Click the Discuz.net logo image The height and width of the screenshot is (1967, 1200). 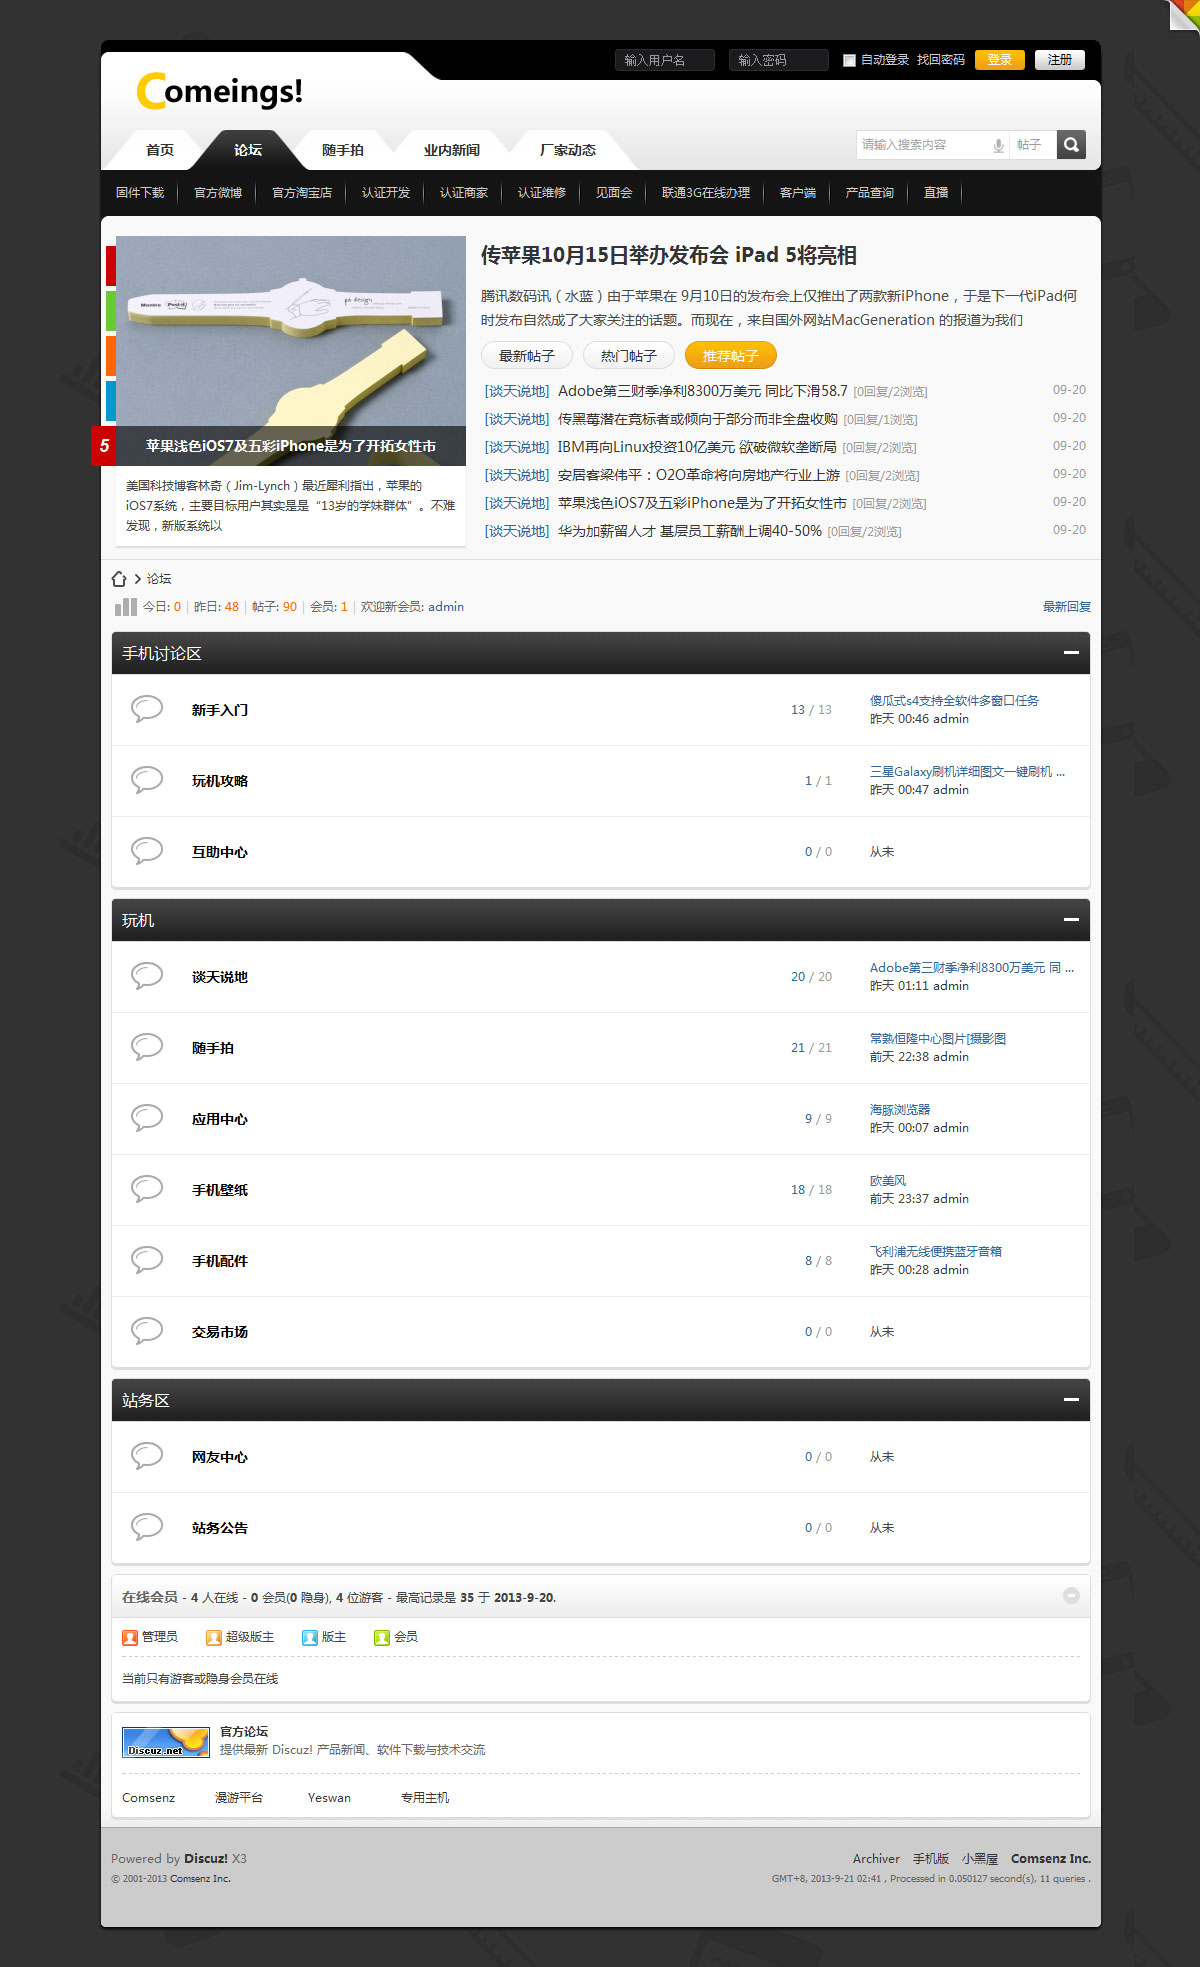tap(166, 1742)
